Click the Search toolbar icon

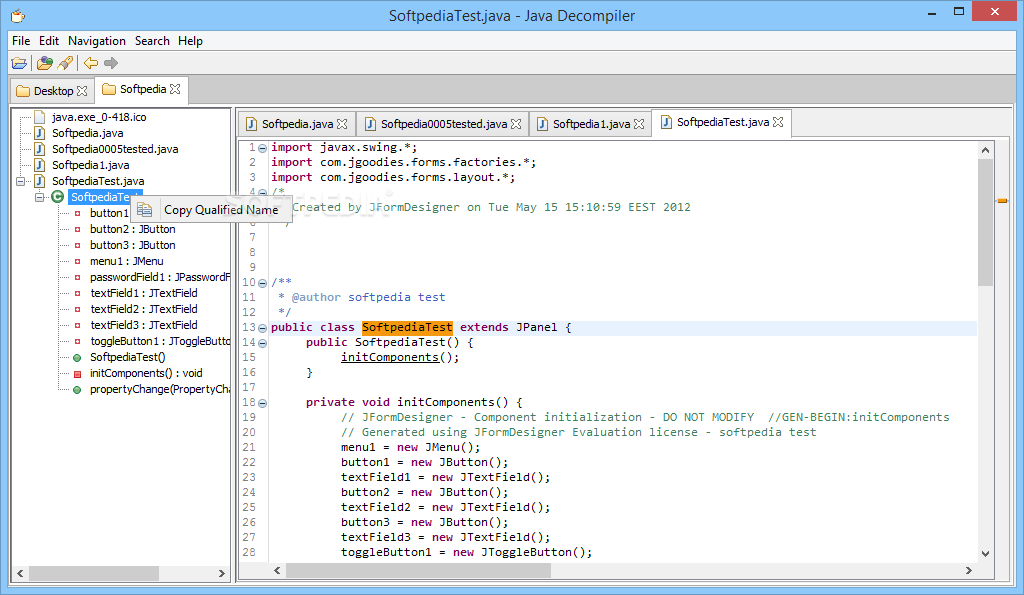[x=66, y=63]
